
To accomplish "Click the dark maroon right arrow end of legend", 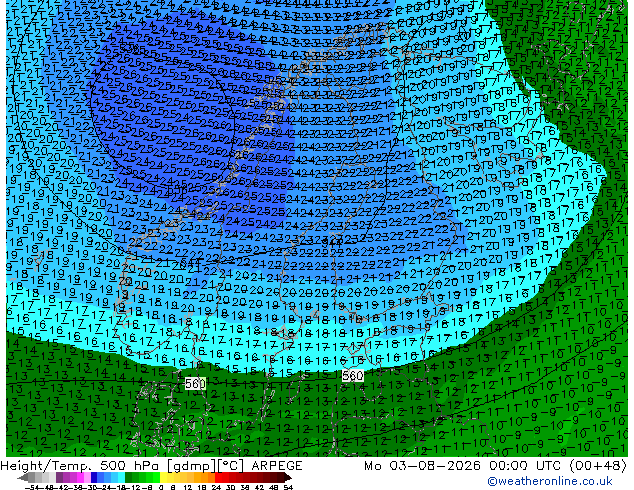I will click(288, 478).
